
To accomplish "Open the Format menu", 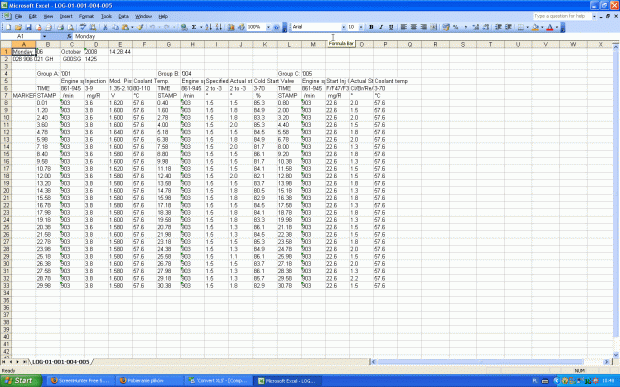I will tap(86, 16).
